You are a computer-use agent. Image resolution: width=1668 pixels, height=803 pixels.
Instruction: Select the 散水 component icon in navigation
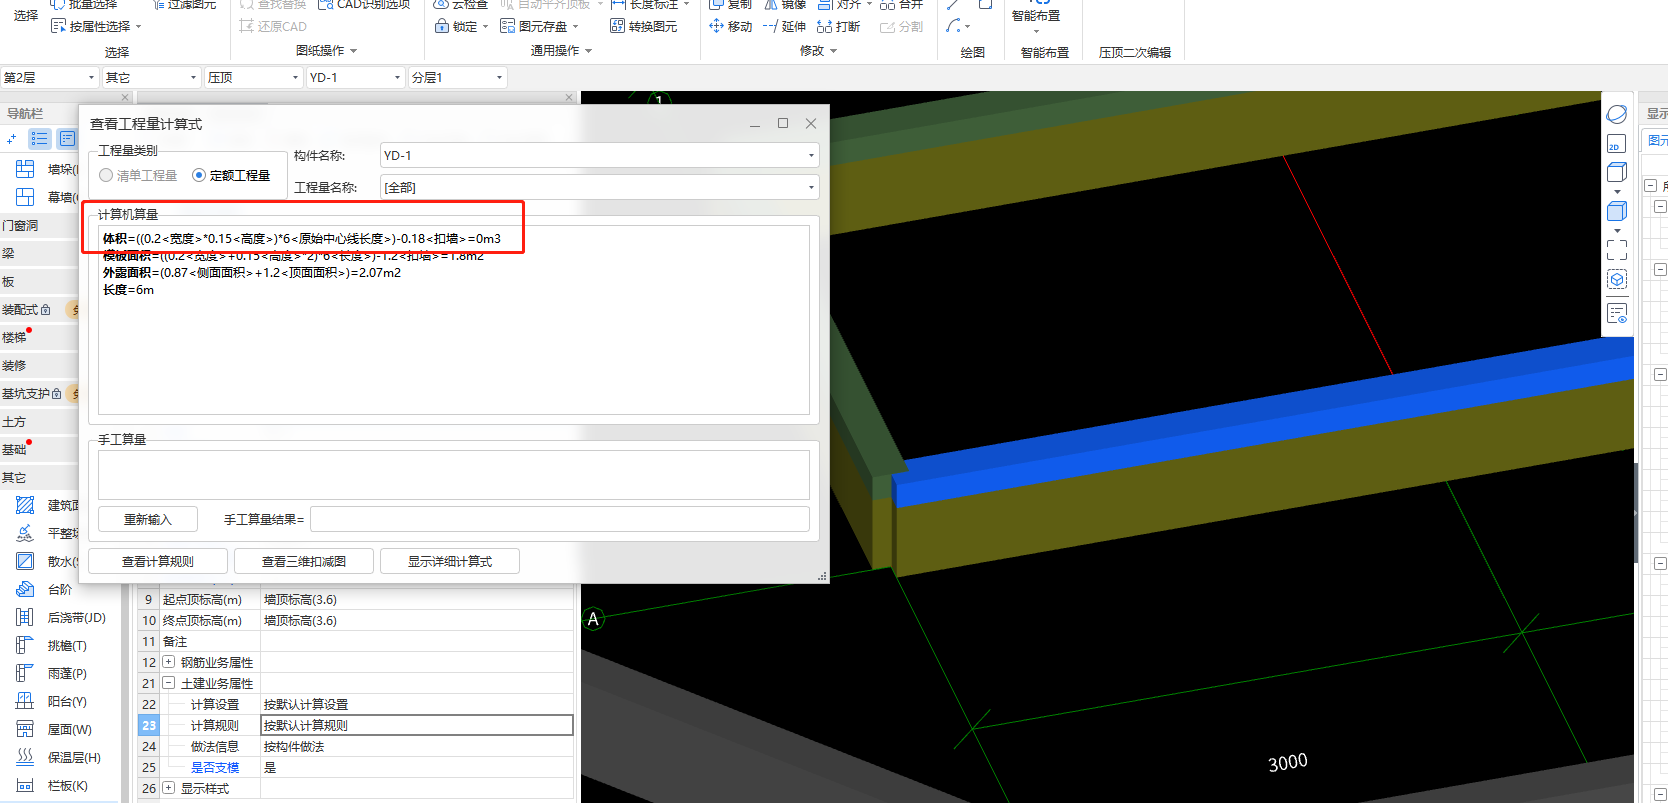[x=25, y=561]
